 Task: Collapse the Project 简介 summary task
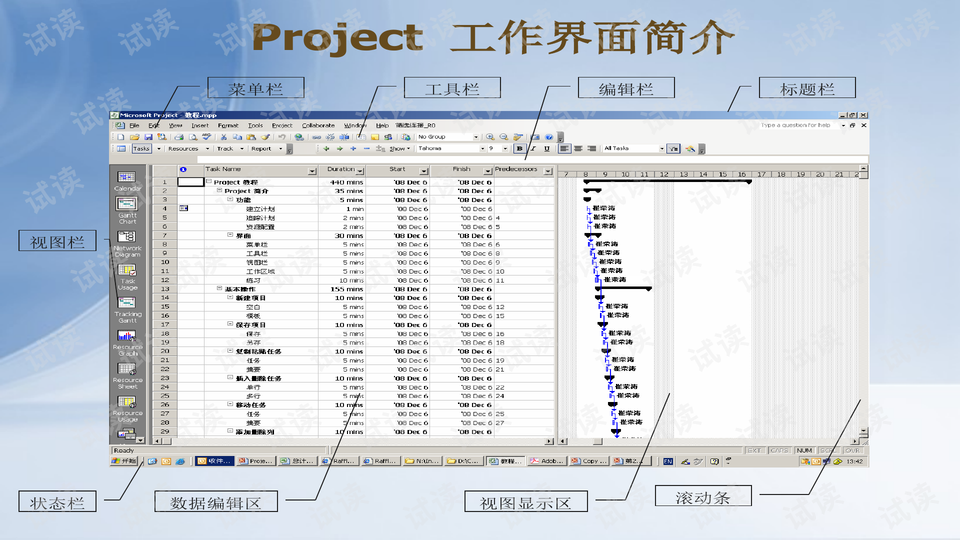point(219,191)
